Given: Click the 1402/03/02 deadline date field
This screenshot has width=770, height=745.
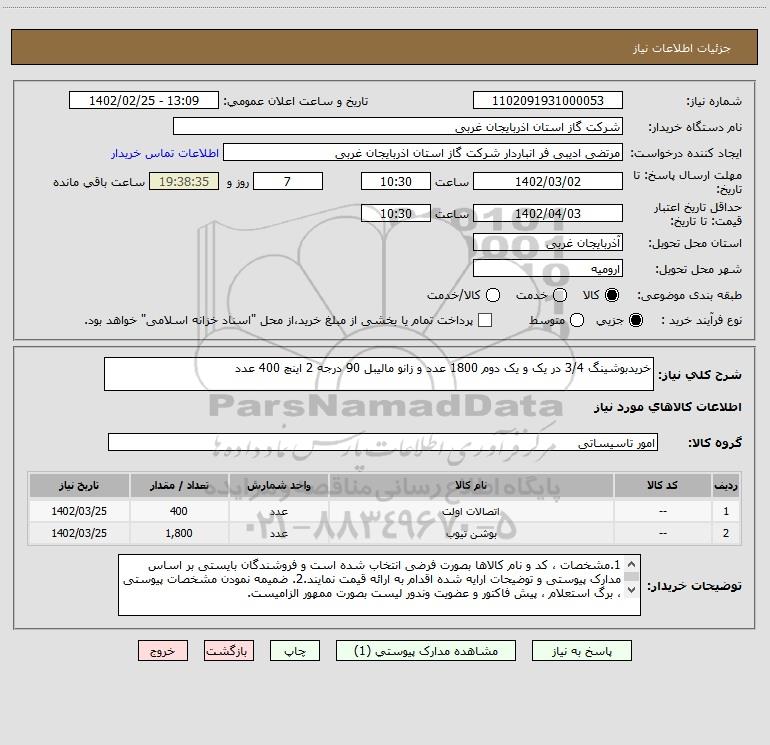Looking at the screenshot, I should [548, 181].
